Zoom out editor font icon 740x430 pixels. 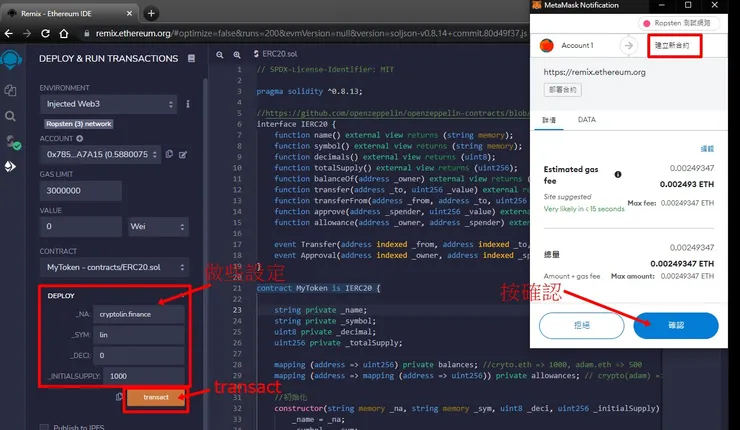point(220,55)
